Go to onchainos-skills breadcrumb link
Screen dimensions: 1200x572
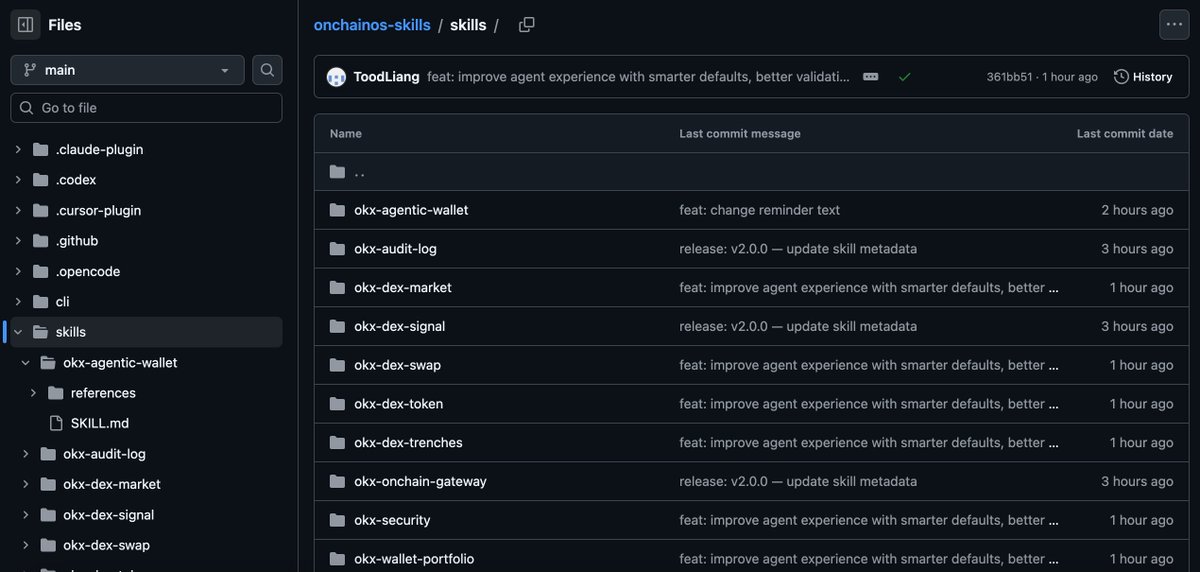tap(372, 25)
